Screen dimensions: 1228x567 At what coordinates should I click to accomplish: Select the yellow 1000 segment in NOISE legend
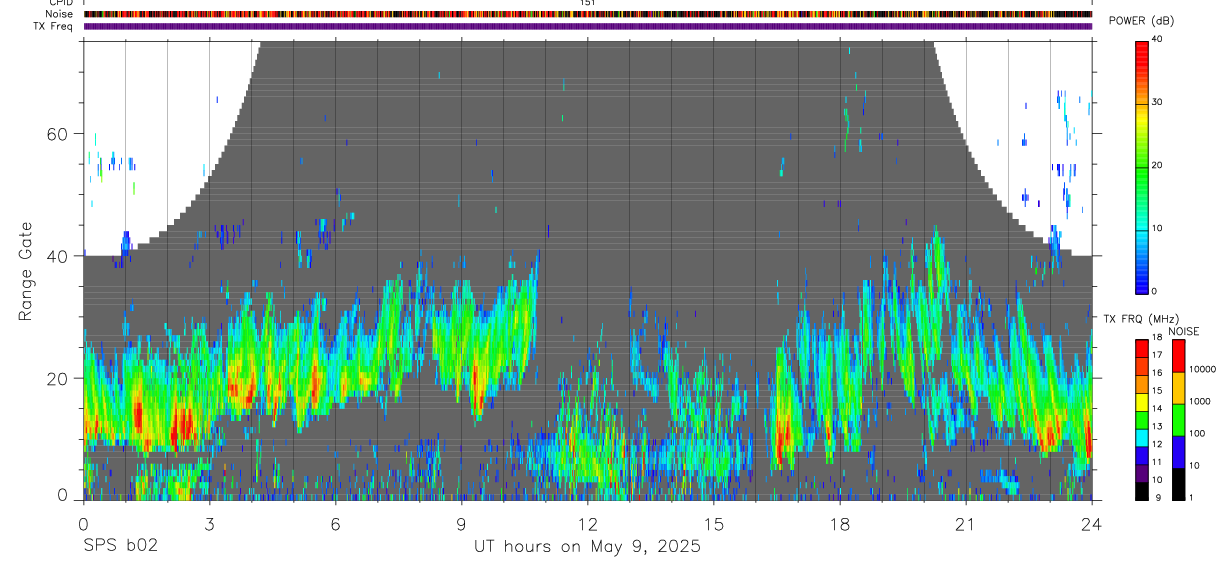[x=1178, y=388]
